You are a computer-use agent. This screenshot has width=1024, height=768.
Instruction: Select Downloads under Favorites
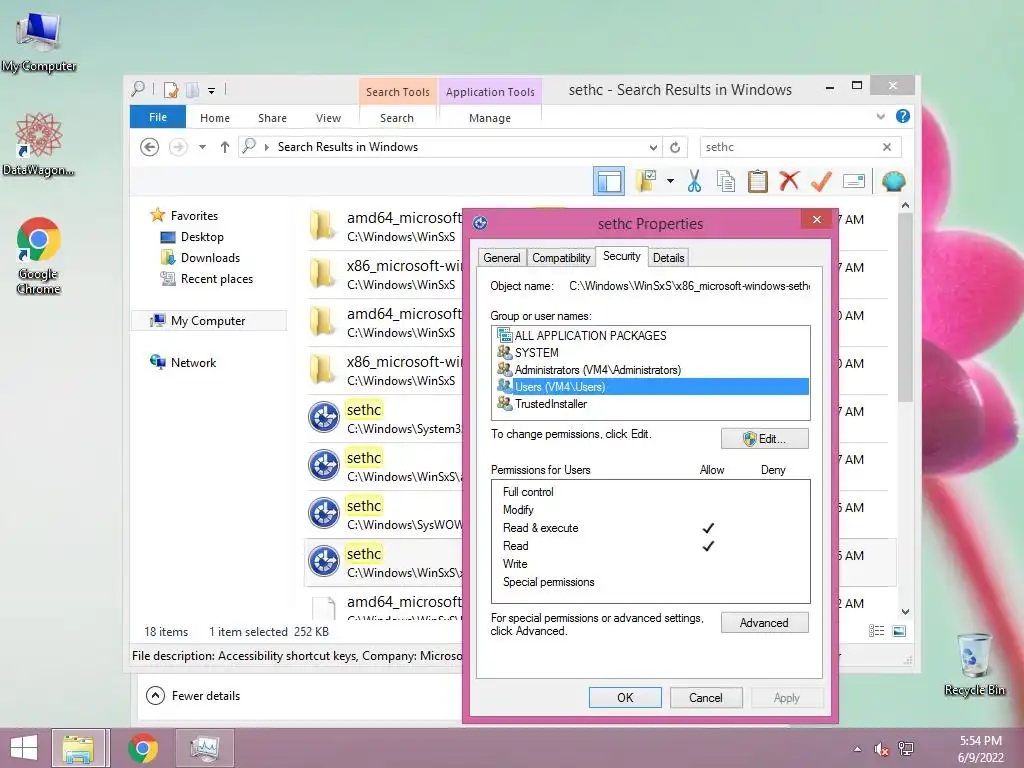210,258
